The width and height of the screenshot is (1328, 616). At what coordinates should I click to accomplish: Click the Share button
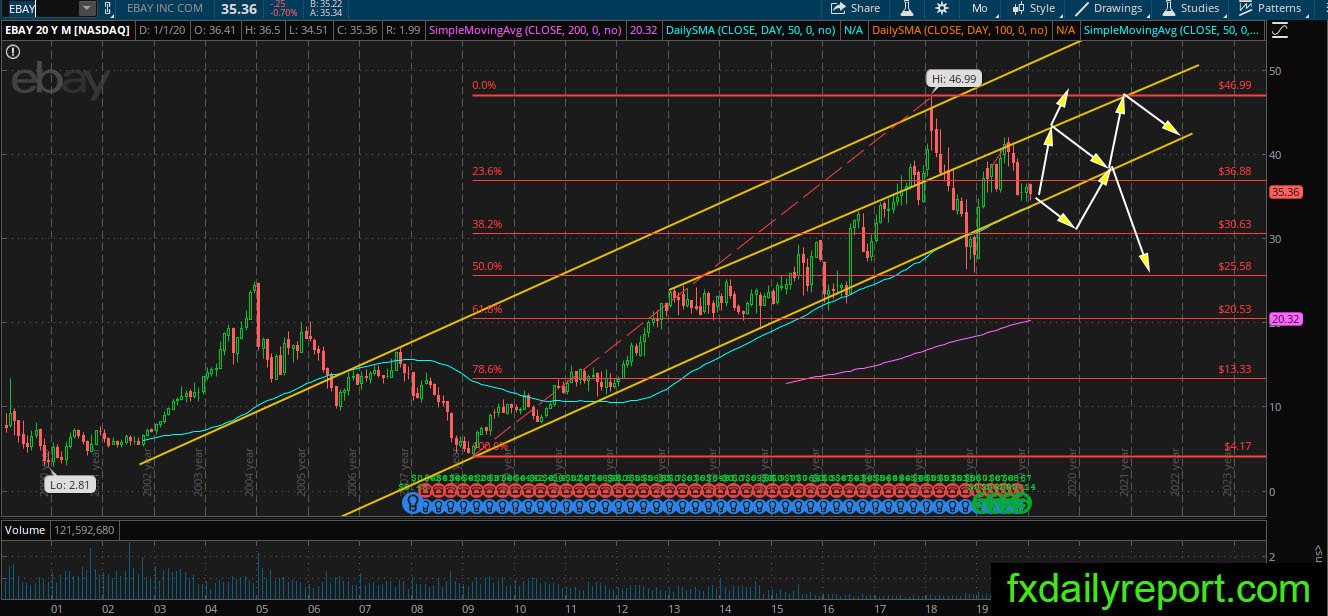(x=855, y=8)
